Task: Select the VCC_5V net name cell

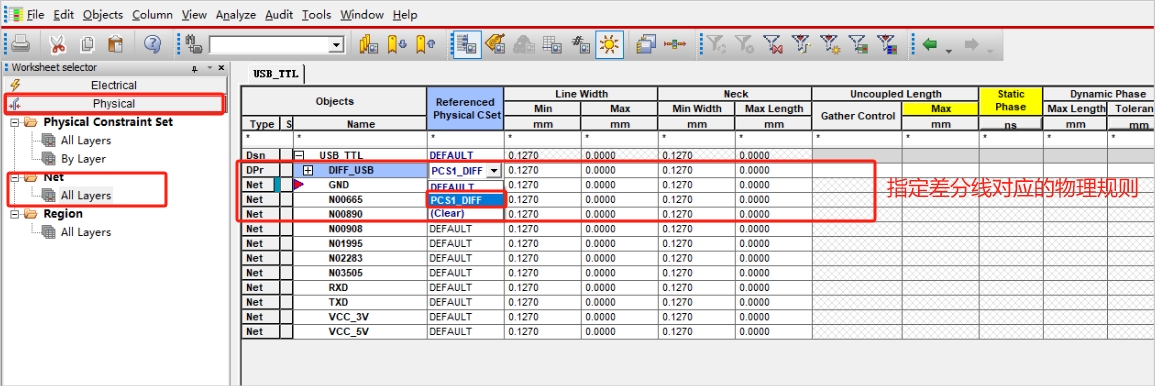Action: [360, 331]
